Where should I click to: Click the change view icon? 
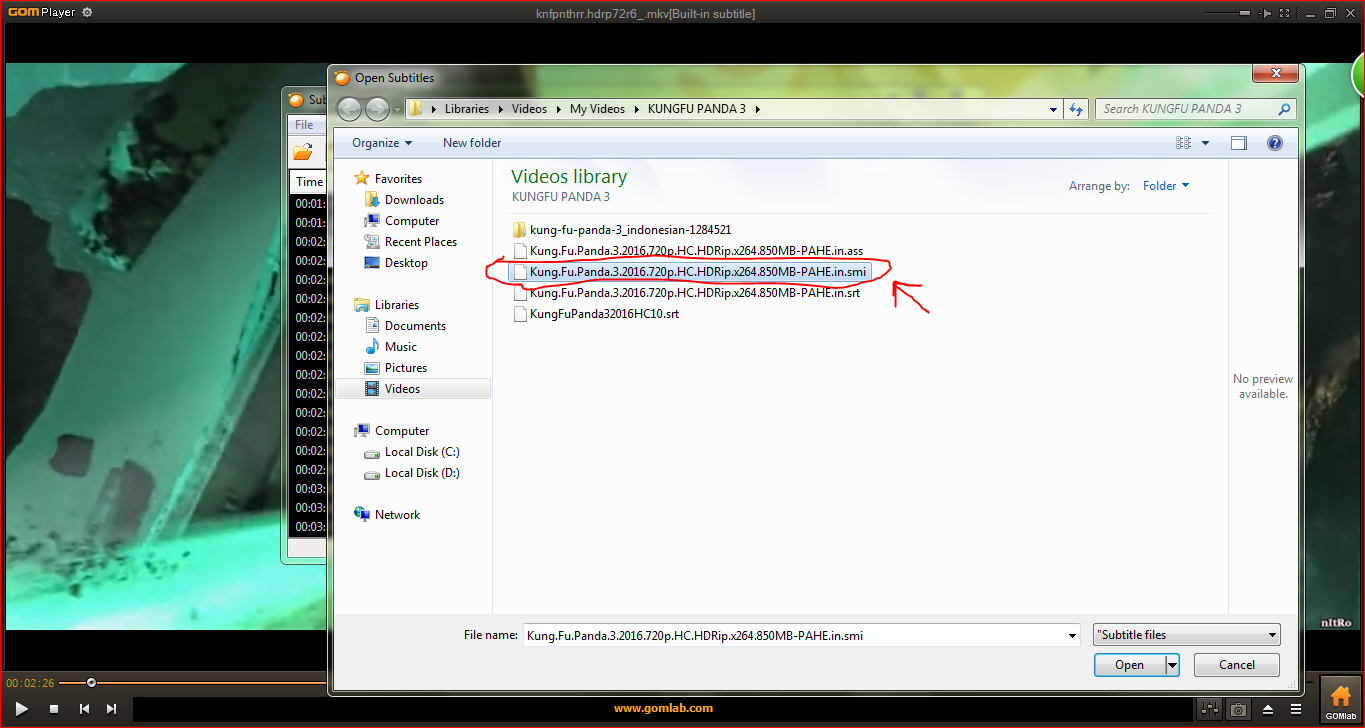(x=1184, y=143)
